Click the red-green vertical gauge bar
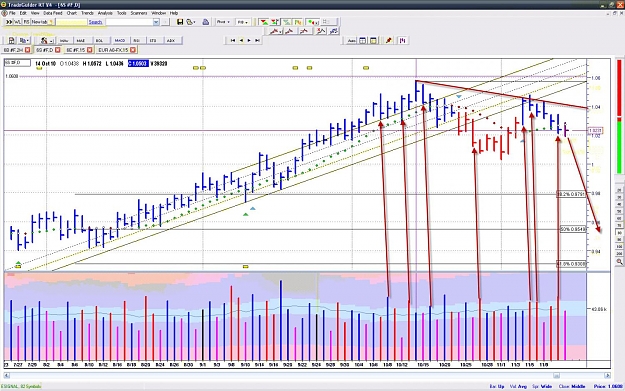The height and width of the screenshot is (391, 625). point(619,116)
